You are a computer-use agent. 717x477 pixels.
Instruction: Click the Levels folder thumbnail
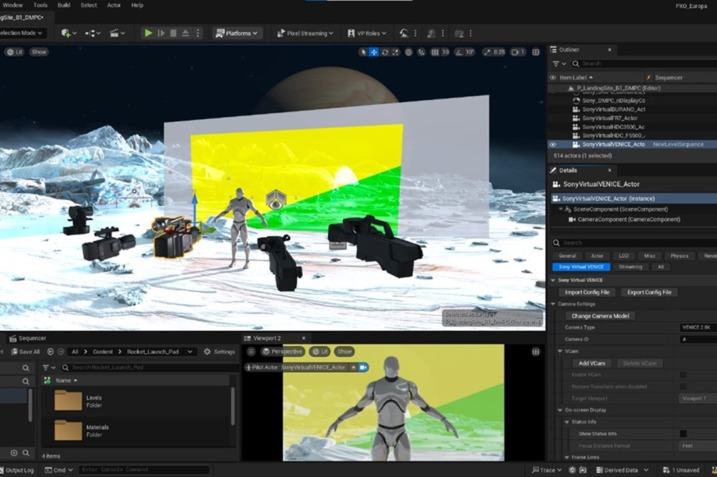coord(68,401)
